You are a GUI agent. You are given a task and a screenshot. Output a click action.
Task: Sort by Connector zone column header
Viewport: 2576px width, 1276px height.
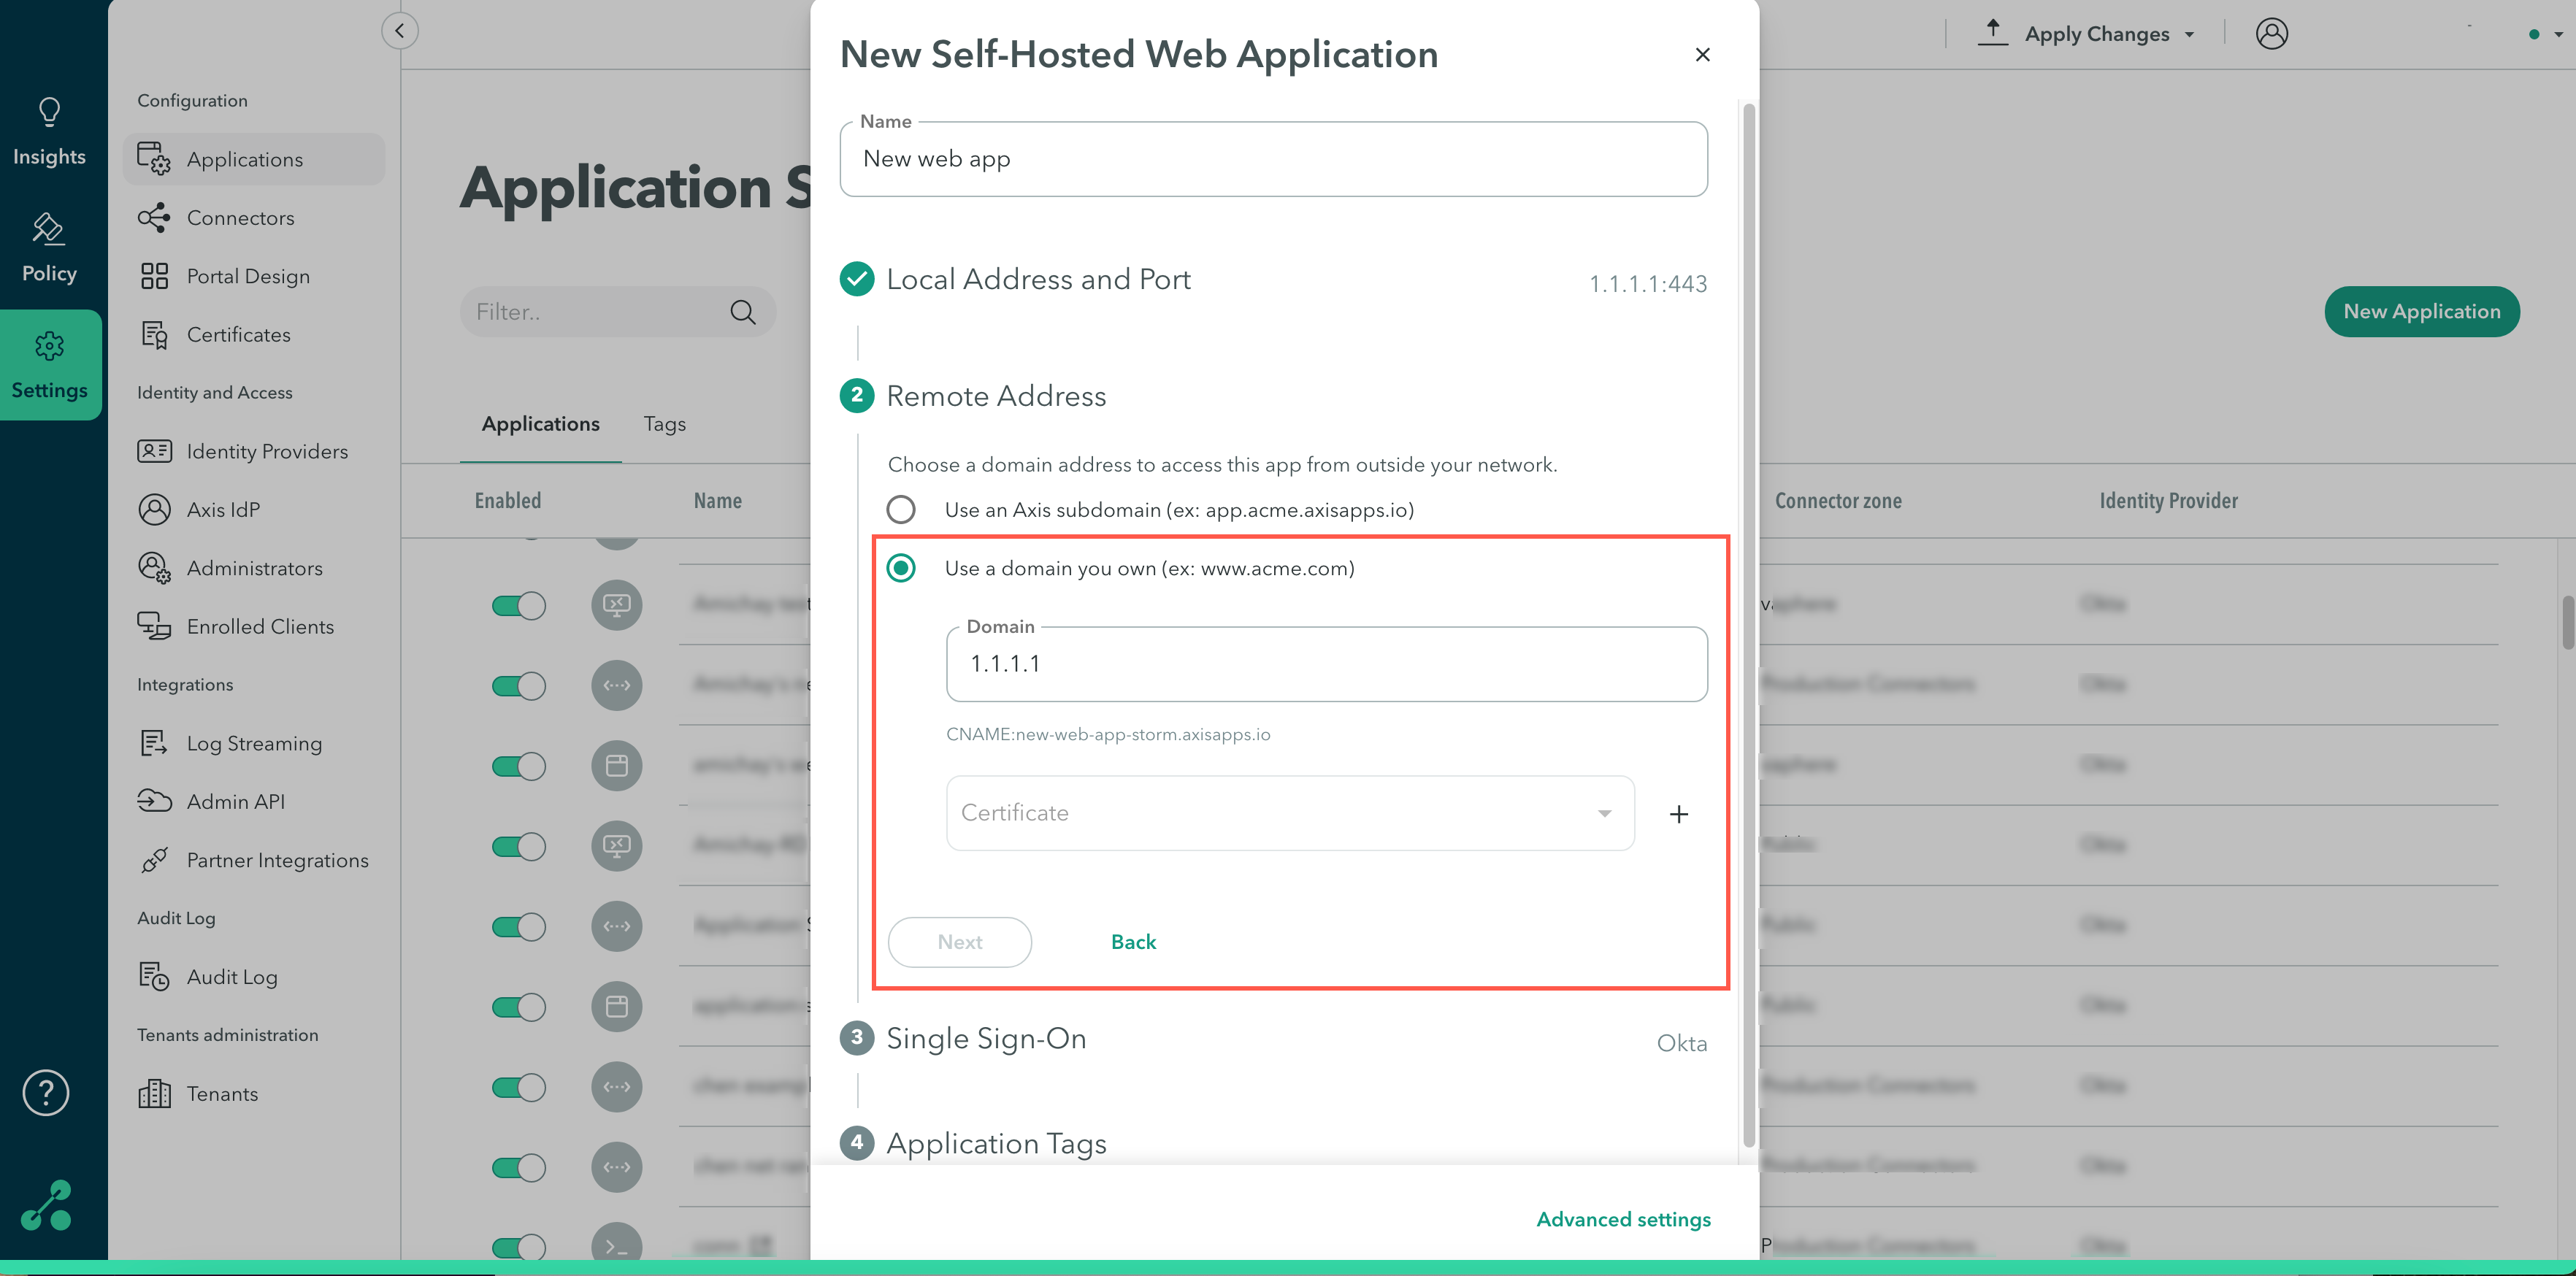(1838, 501)
